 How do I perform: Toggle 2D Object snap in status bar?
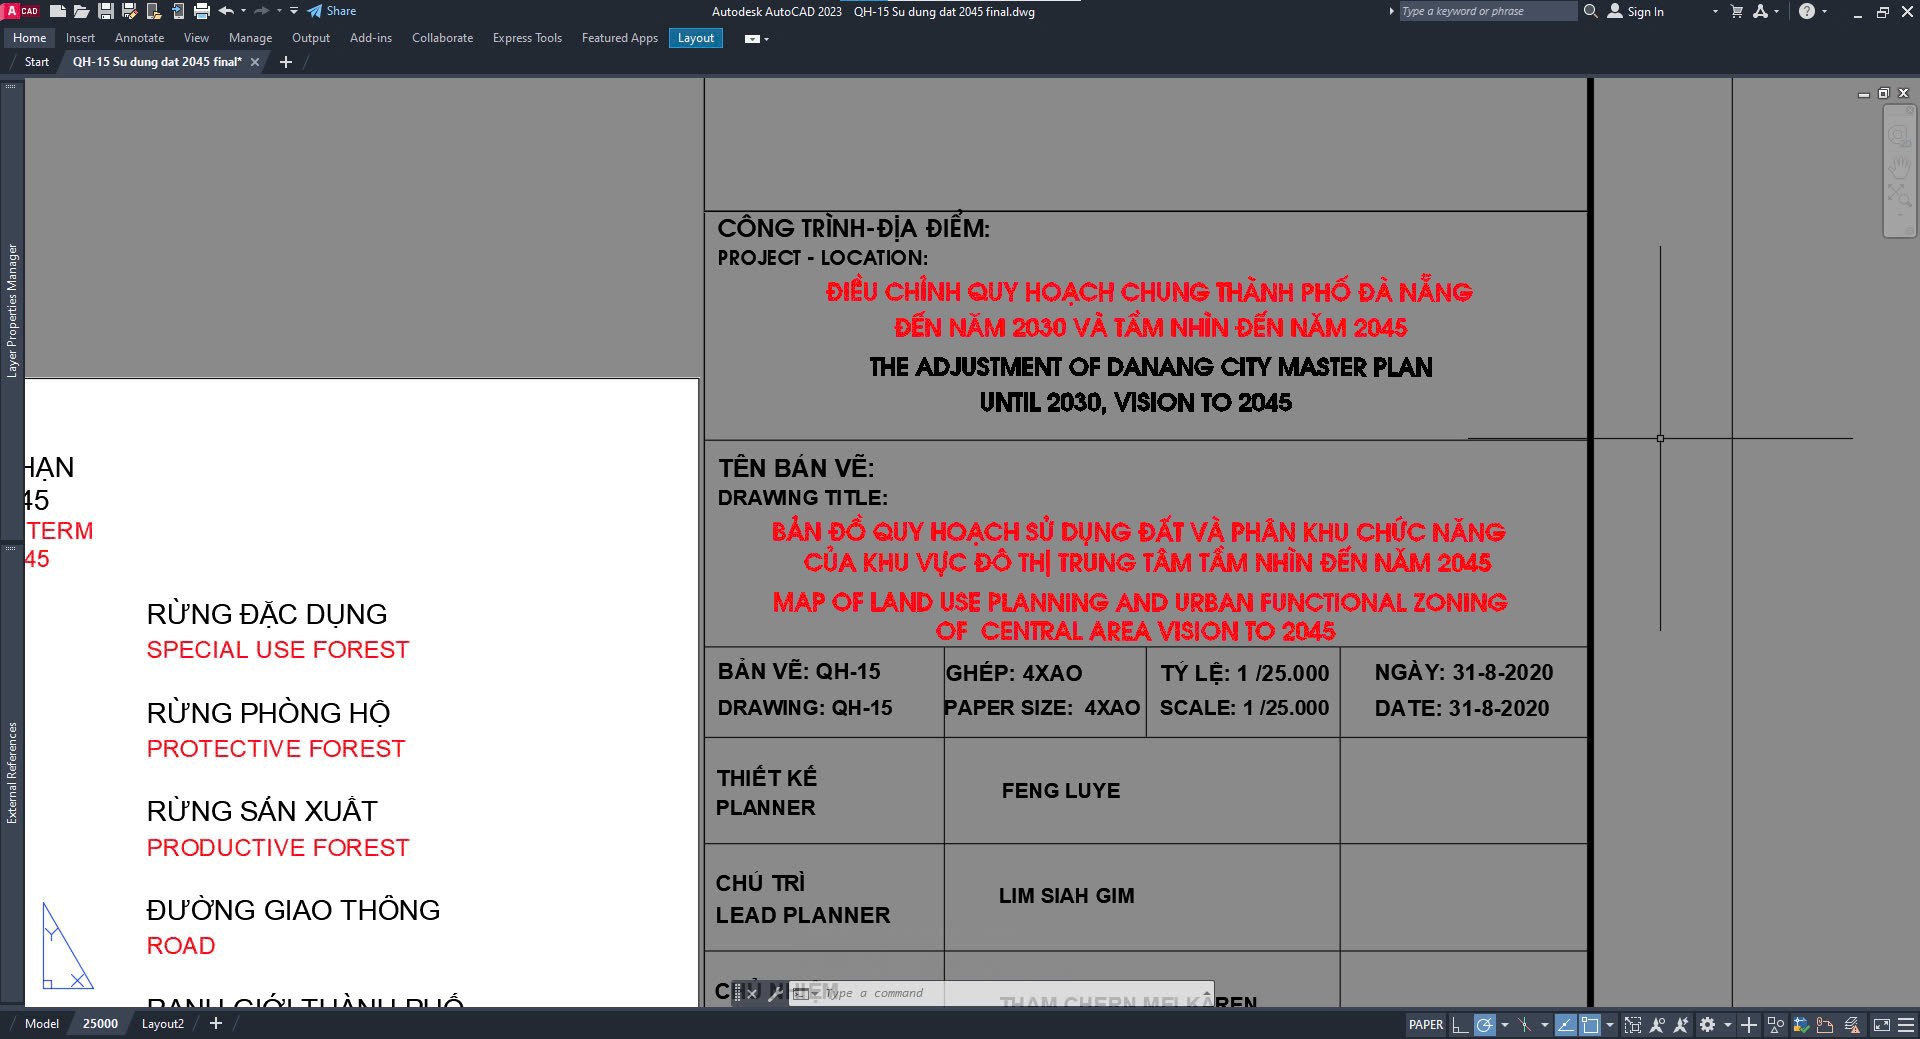[x=1590, y=1025]
